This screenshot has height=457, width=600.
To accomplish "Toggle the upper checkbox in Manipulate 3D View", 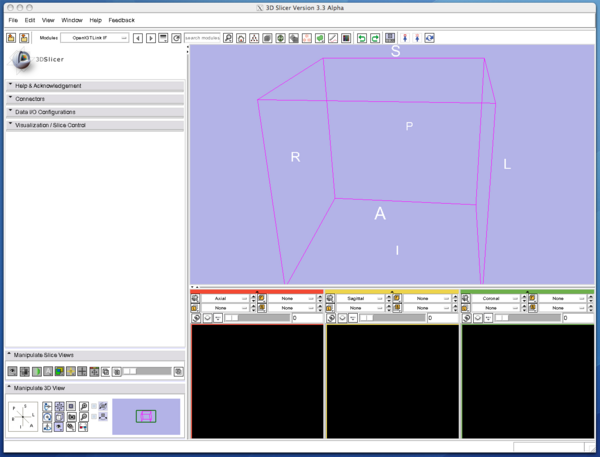I will 95,405.
